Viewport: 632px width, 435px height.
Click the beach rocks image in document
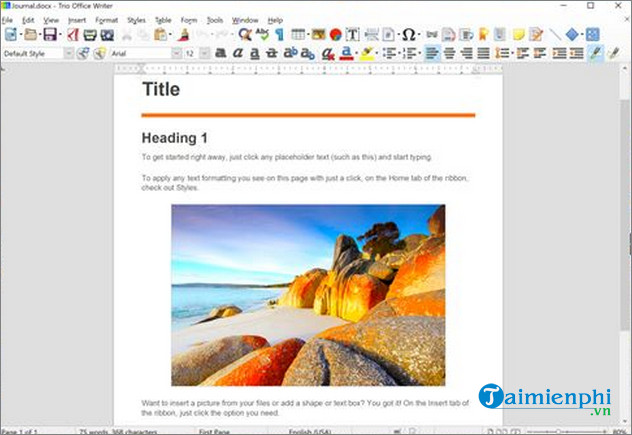(x=308, y=295)
